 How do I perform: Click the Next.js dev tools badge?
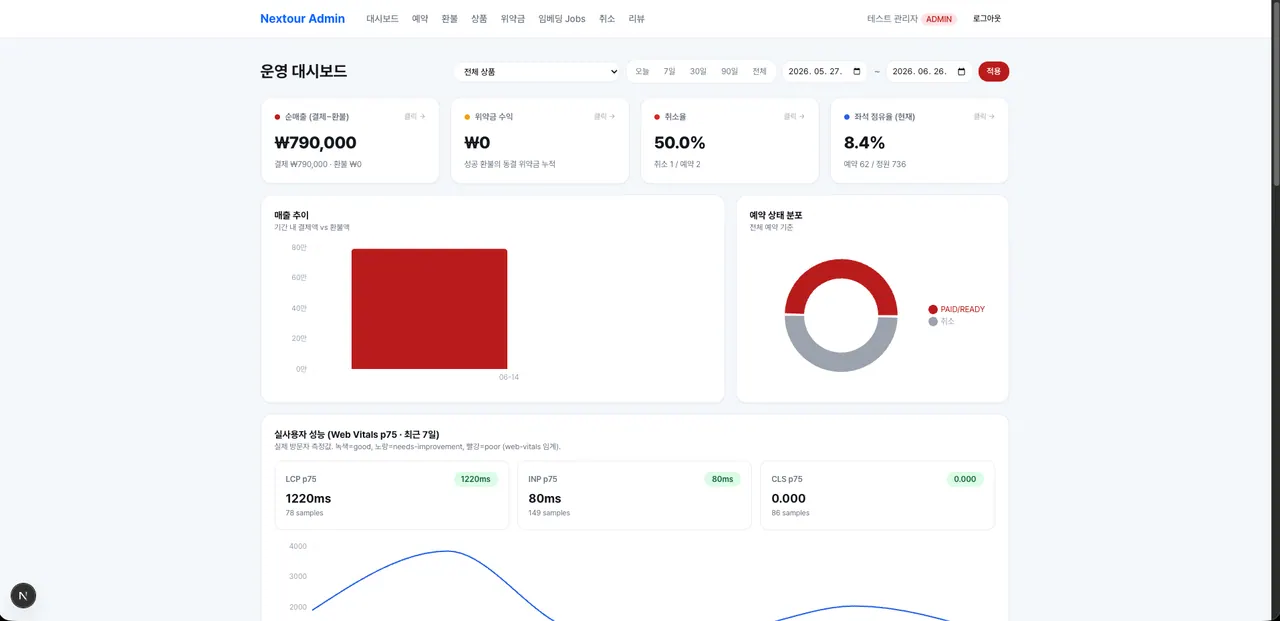[x=23, y=596]
